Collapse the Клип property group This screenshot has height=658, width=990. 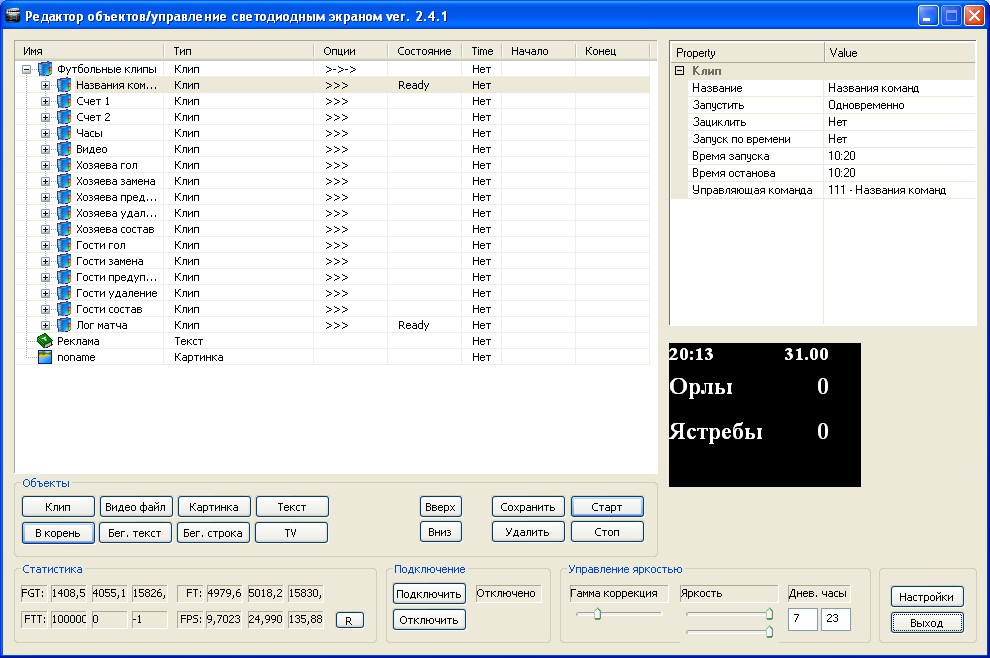pos(679,71)
